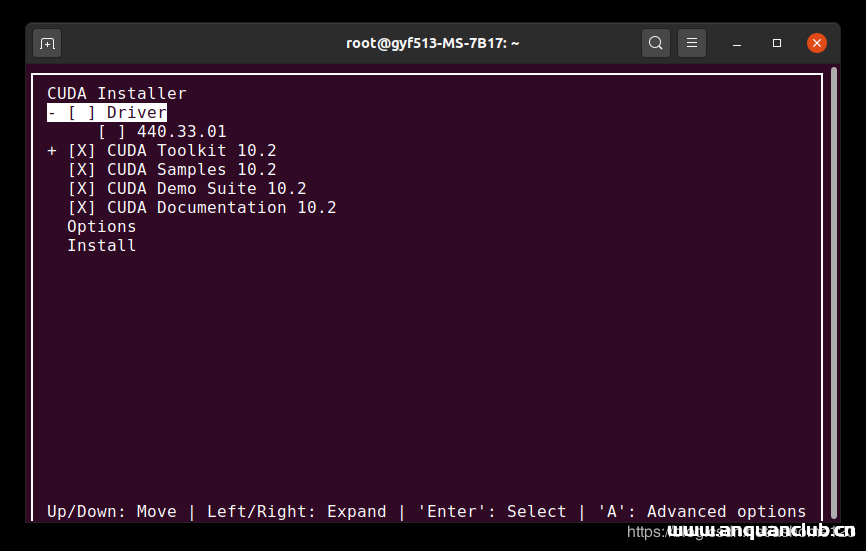Click the CUDA Toolkit 10.2 label
Image resolution: width=866 pixels, height=551 pixels.
192,151
